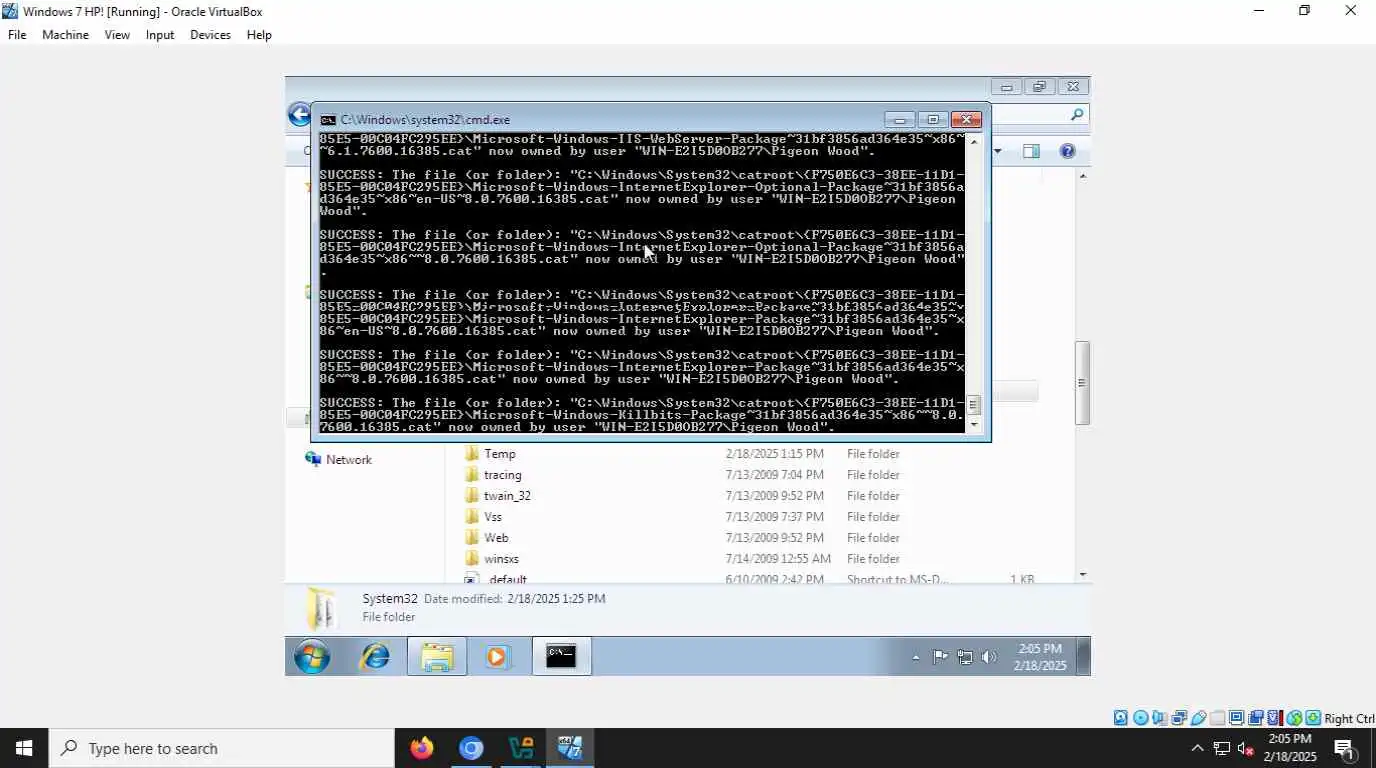Open the Devices menu
This screenshot has height=768, width=1376.
[210, 35]
